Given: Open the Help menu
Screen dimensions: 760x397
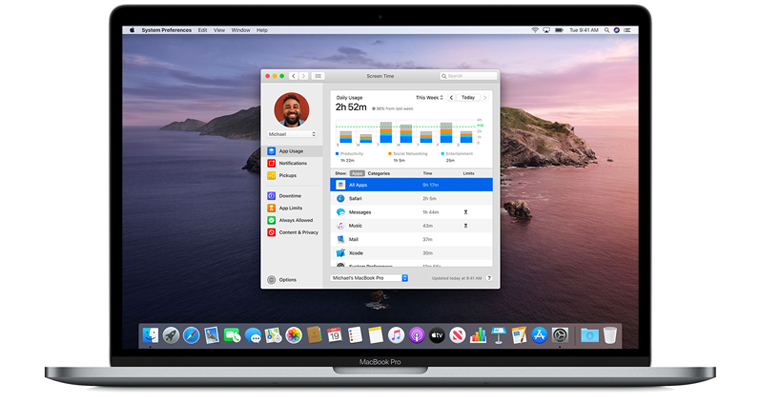Looking at the screenshot, I should [262, 30].
